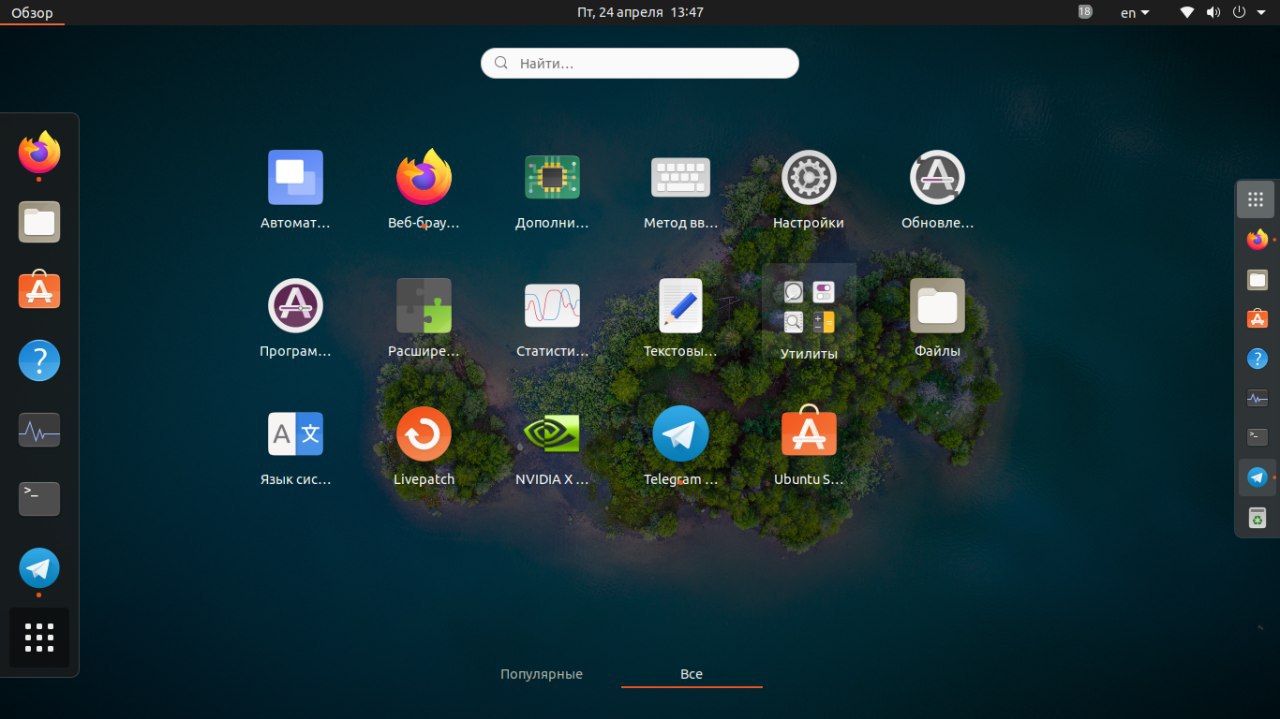The image size is (1280, 719).
Task: Click Firefox in the left dock
Action: [x=39, y=153]
